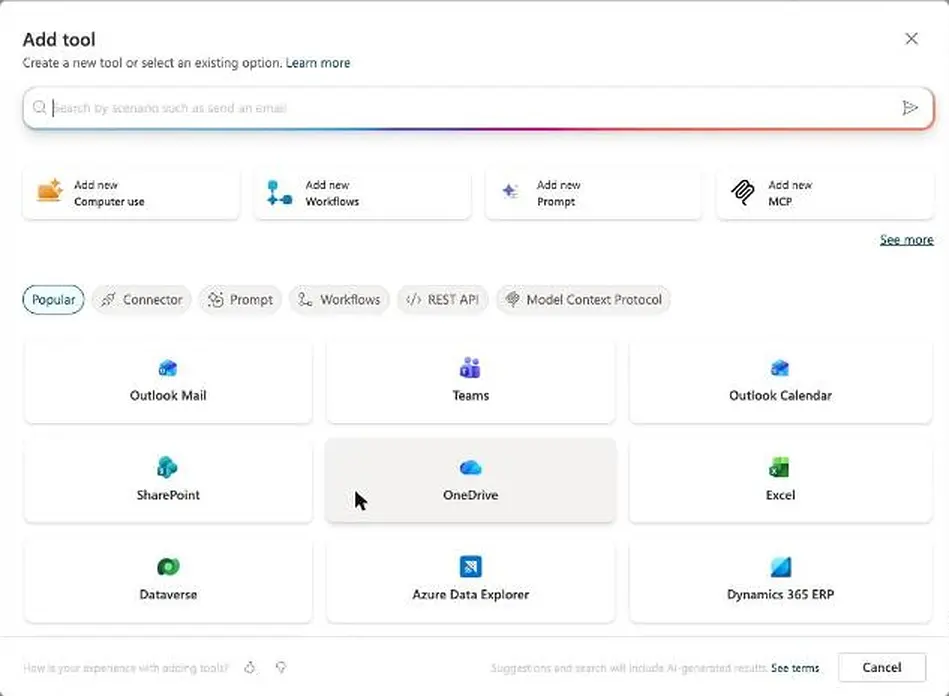Give thumbs down feedback

tap(281, 668)
